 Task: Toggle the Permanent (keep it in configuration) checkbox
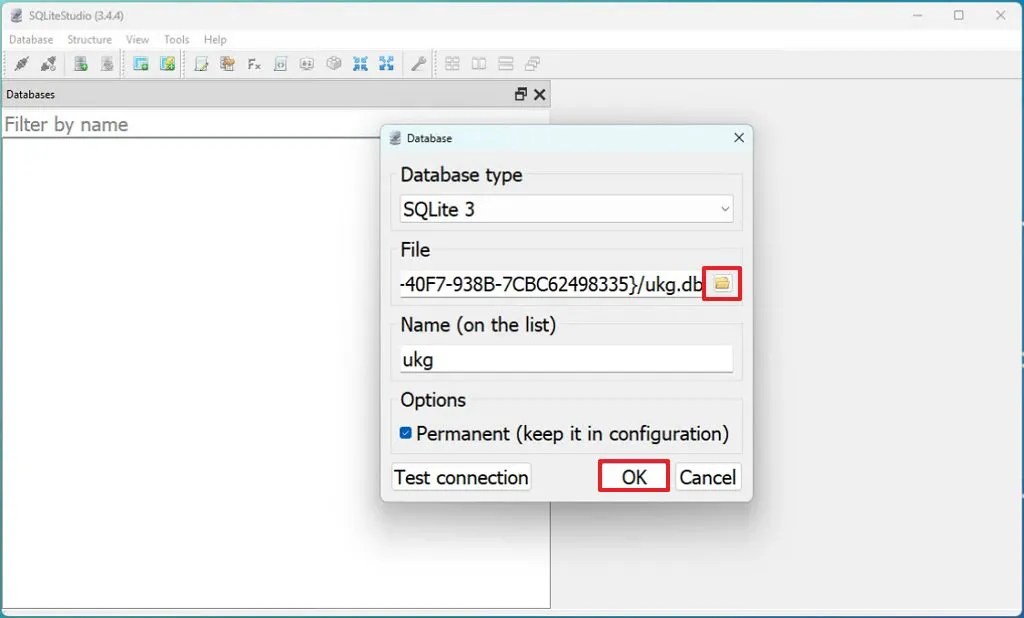pos(406,433)
